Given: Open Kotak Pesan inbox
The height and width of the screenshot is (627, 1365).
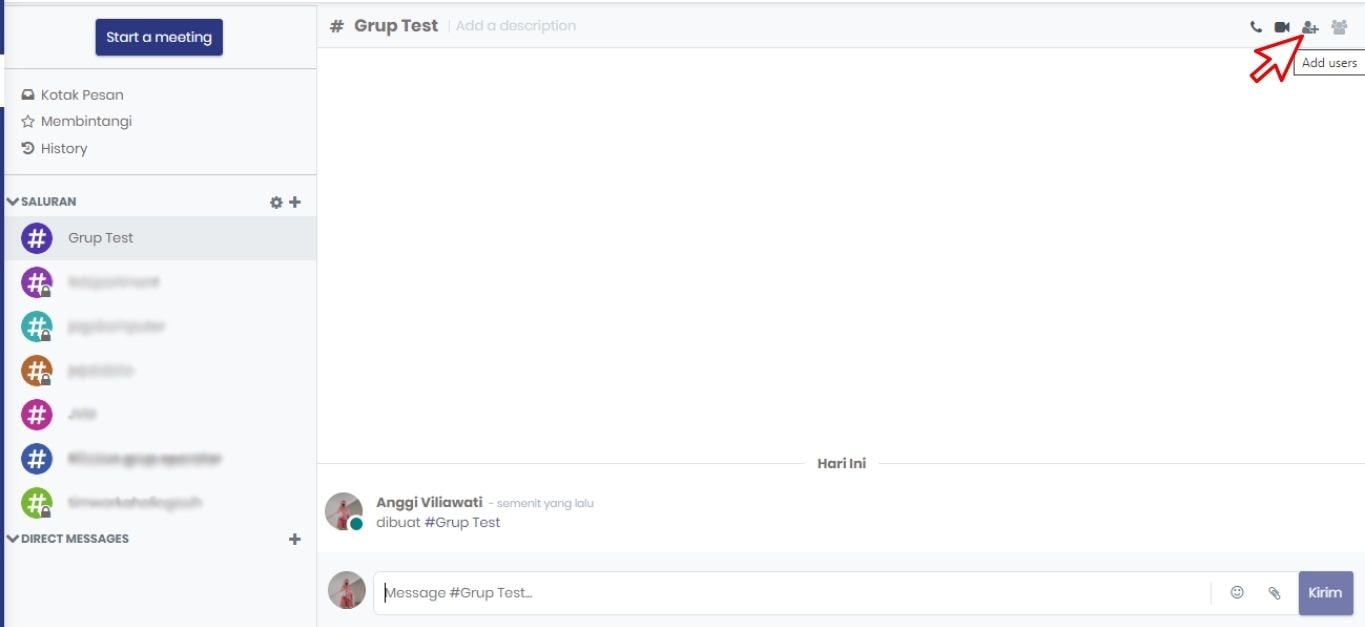Looking at the screenshot, I should coord(73,95).
